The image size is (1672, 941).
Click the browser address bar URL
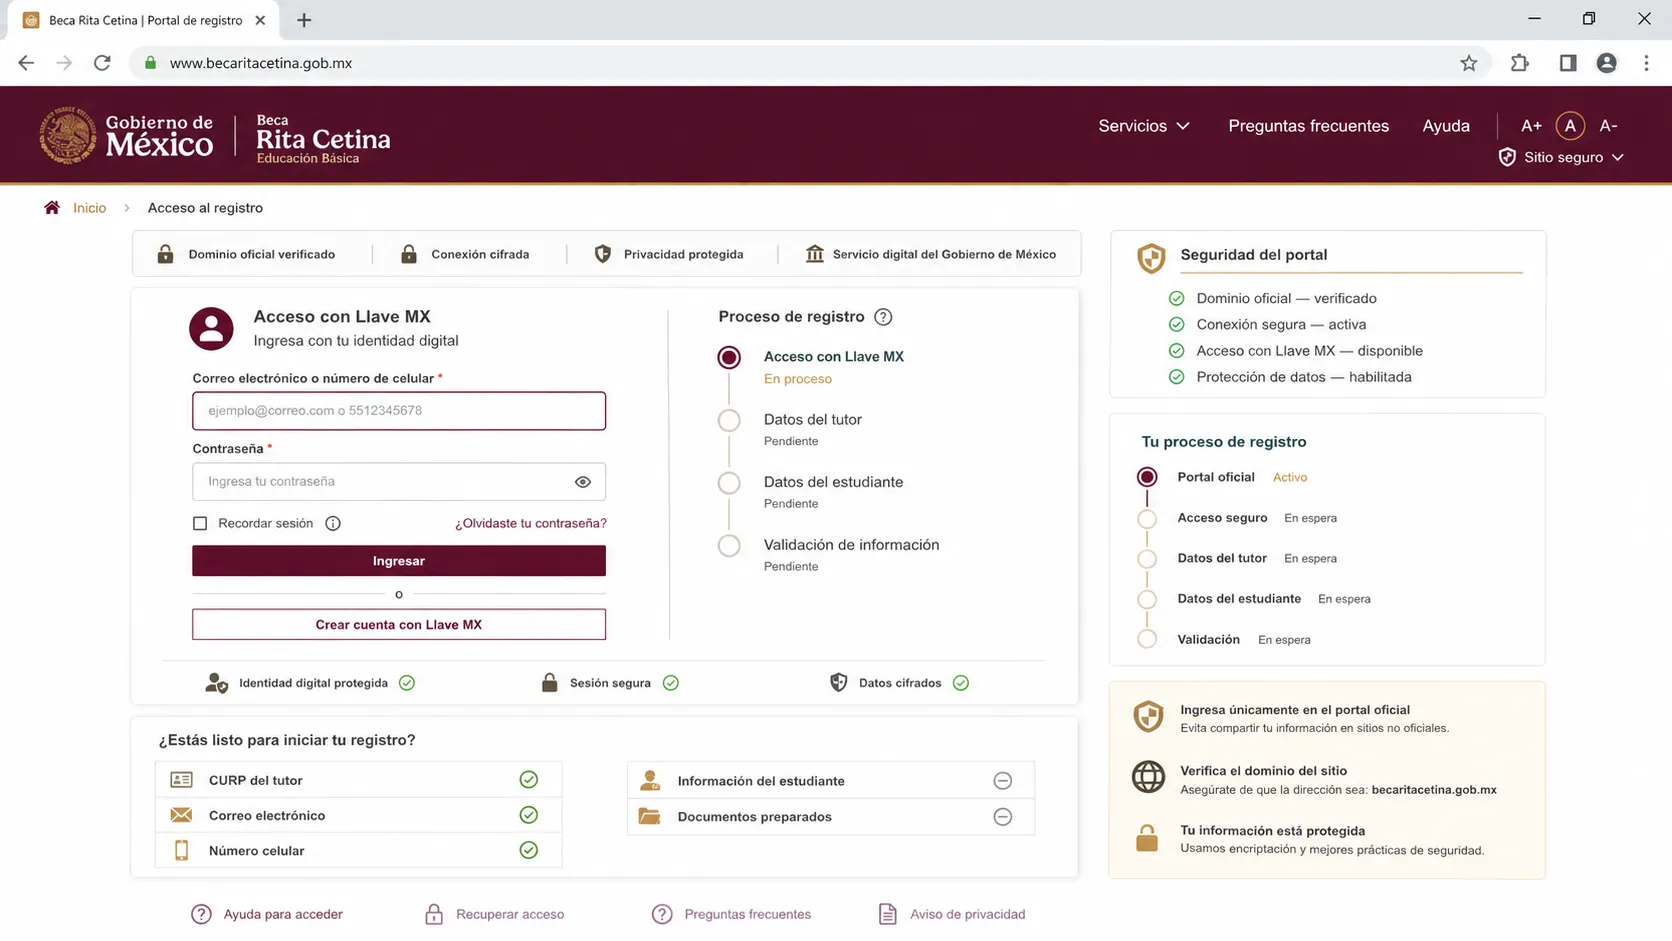[261, 63]
